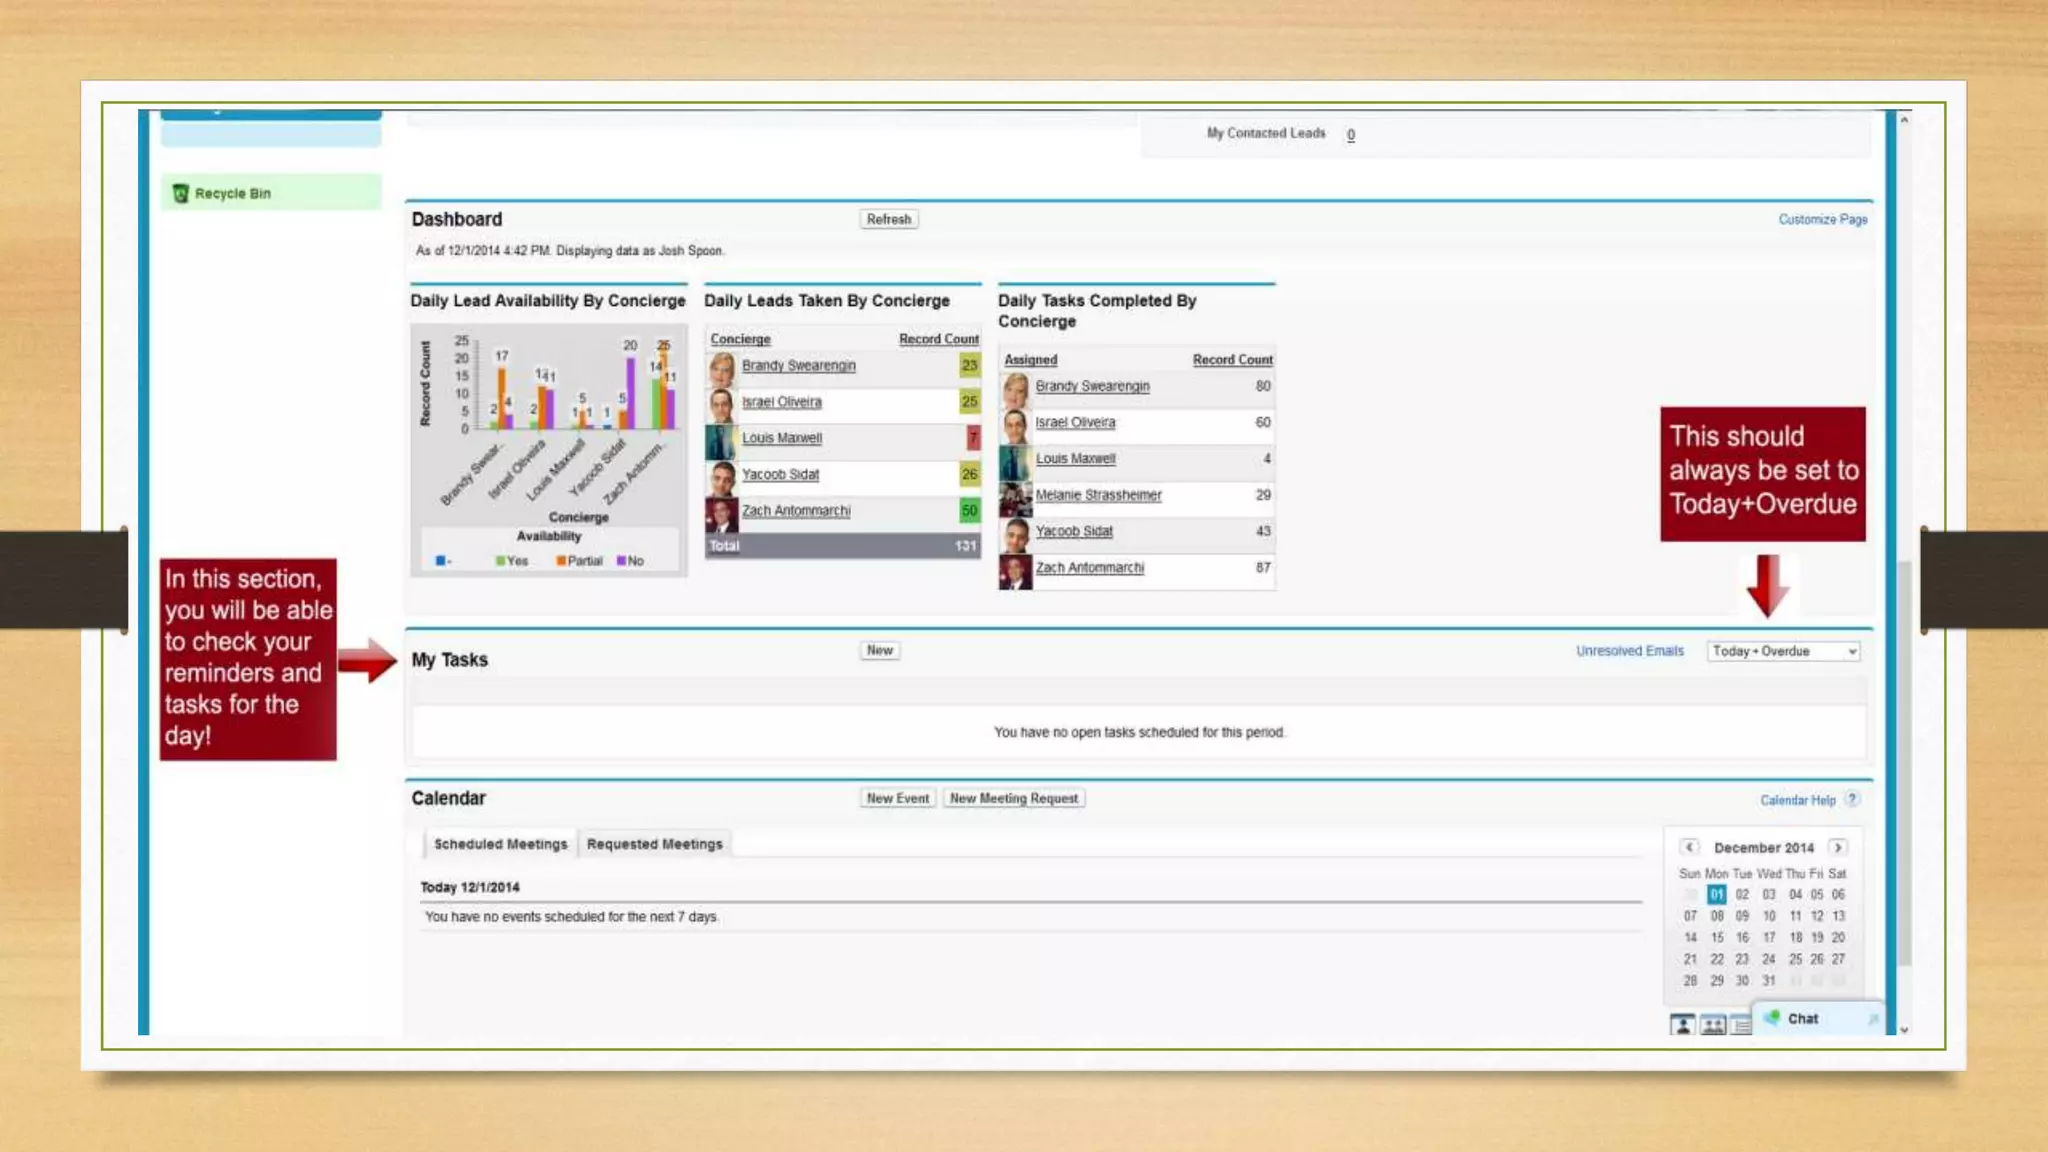This screenshot has height=1152, width=2048.
Task: Open the Unresolved Emails link
Action: click(1629, 651)
